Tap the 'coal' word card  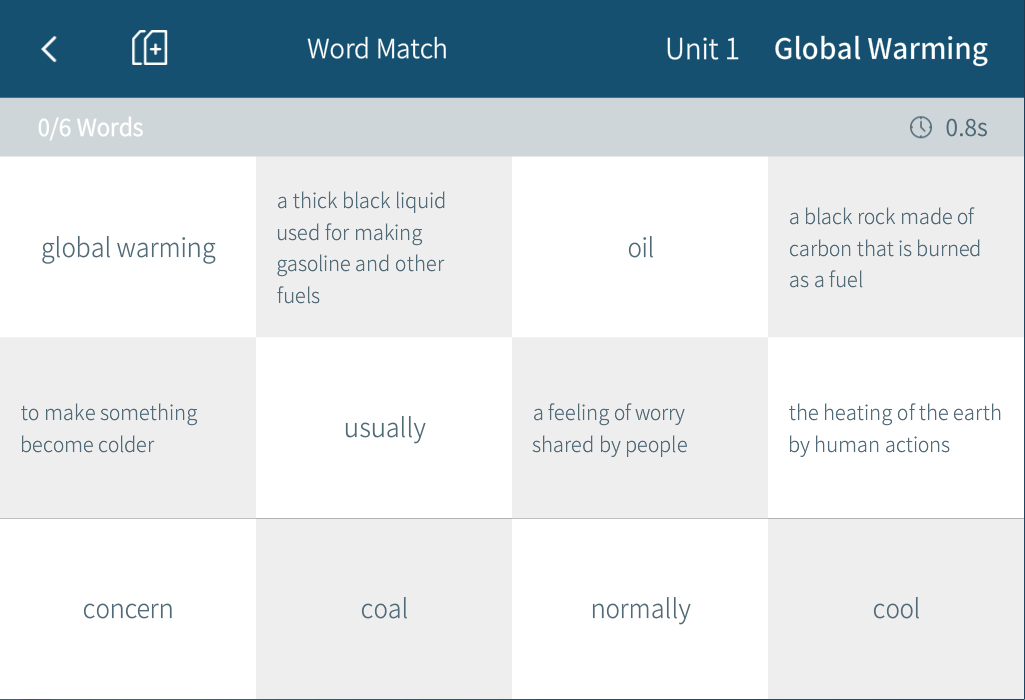pyautogui.click(x=384, y=609)
